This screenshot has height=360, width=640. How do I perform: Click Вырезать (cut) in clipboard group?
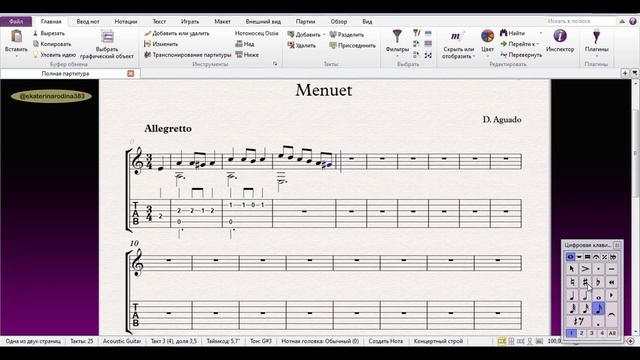49,33
